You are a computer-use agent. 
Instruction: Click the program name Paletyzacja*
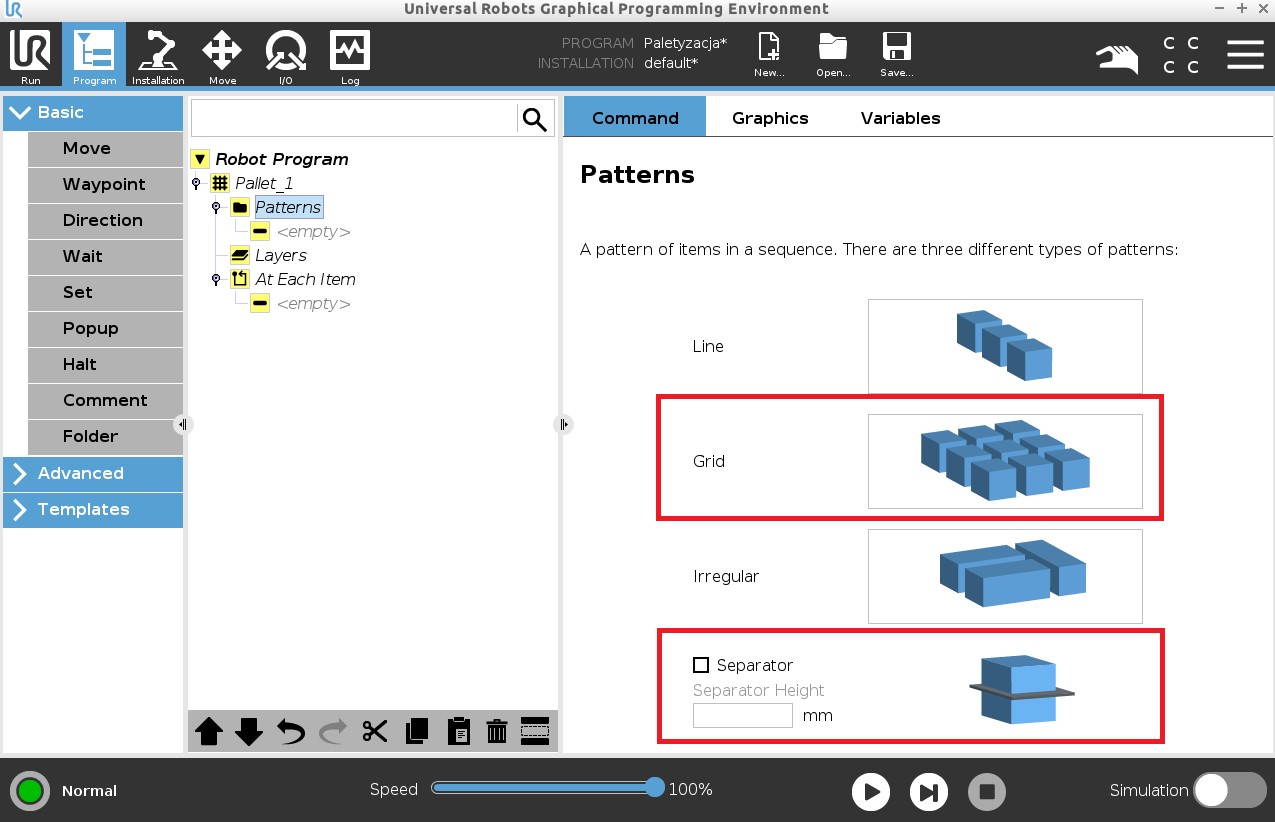pyautogui.click(x=685, y=43)
